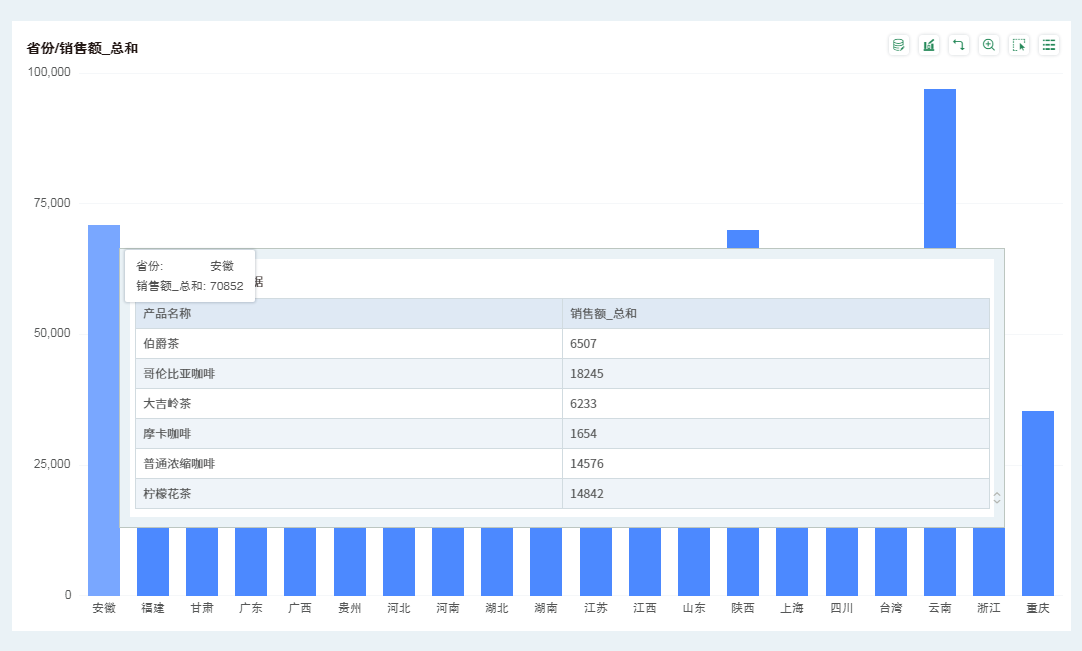Open the list view icon in toolbar
The height and width of the screenshot is (651, 1082).
click(1049, 45)
